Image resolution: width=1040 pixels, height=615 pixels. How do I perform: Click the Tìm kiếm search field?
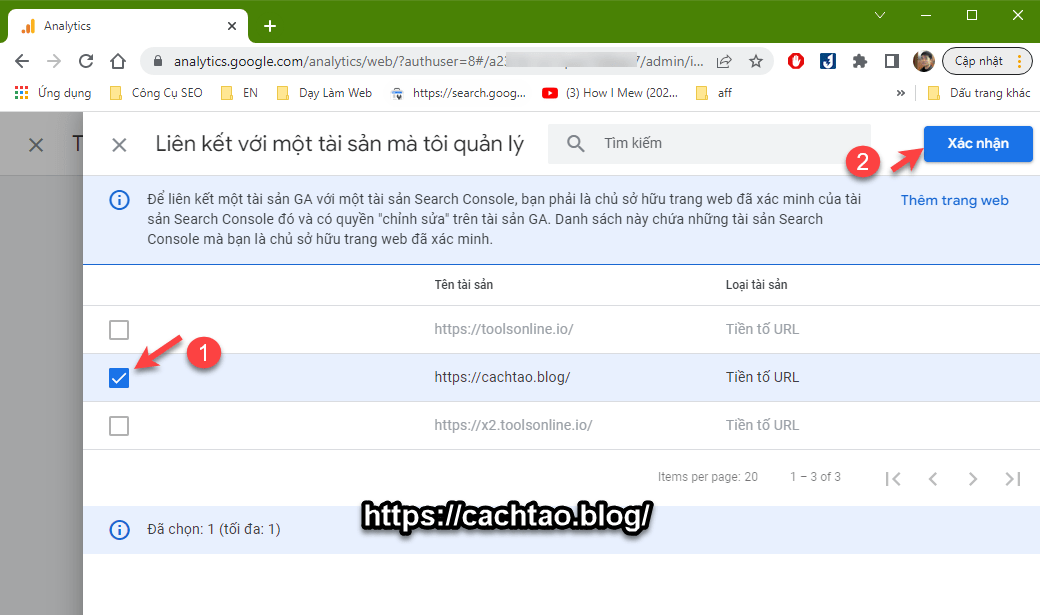[x=709, y=143]
